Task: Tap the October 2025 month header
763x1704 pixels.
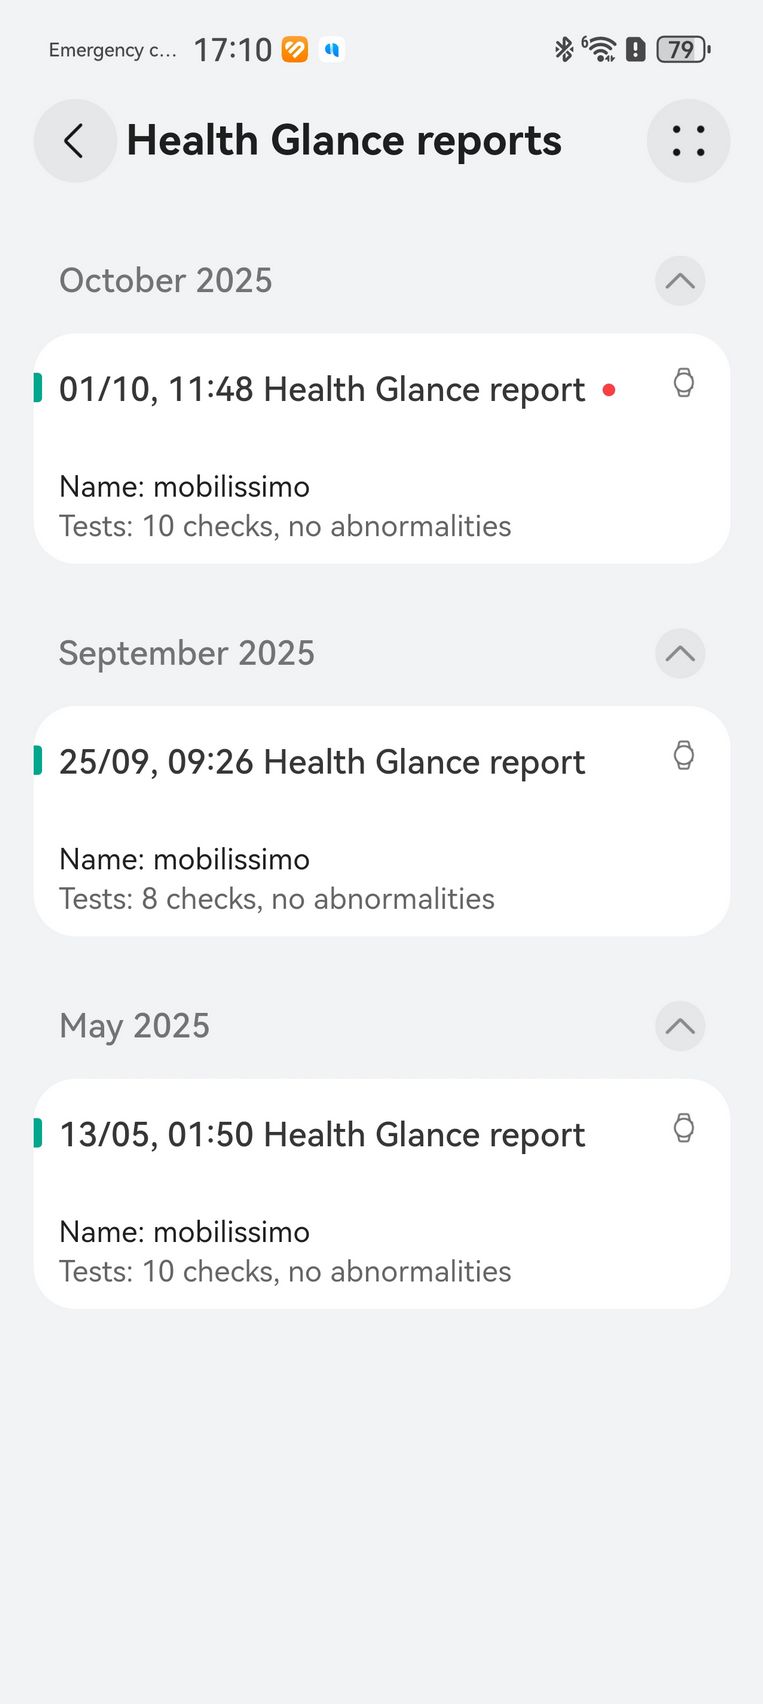Action: 166,281
